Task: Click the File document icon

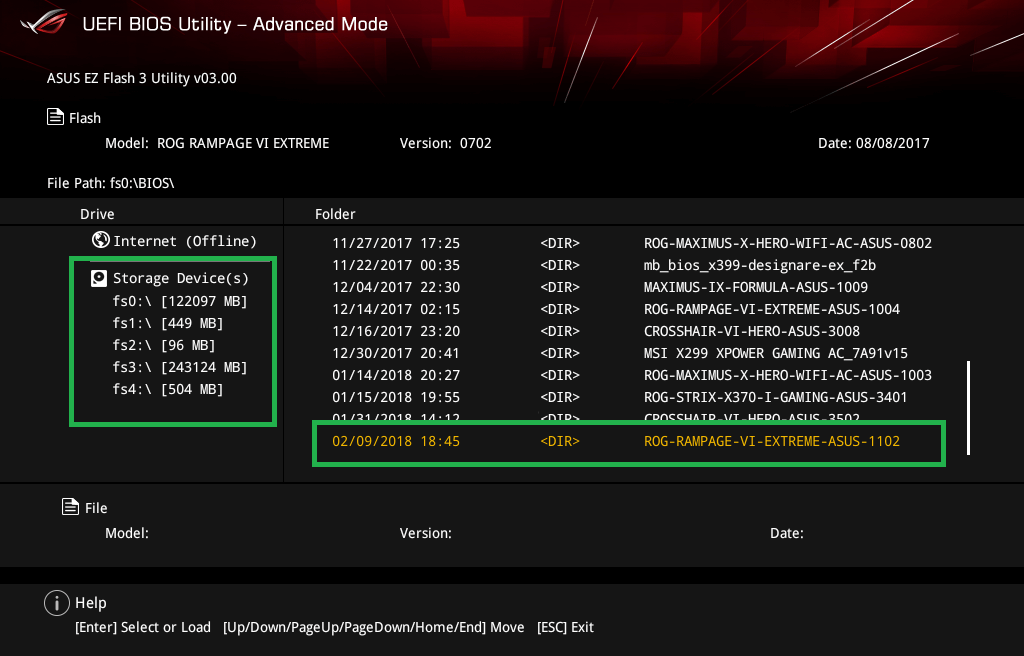Action: pos(70,506)
